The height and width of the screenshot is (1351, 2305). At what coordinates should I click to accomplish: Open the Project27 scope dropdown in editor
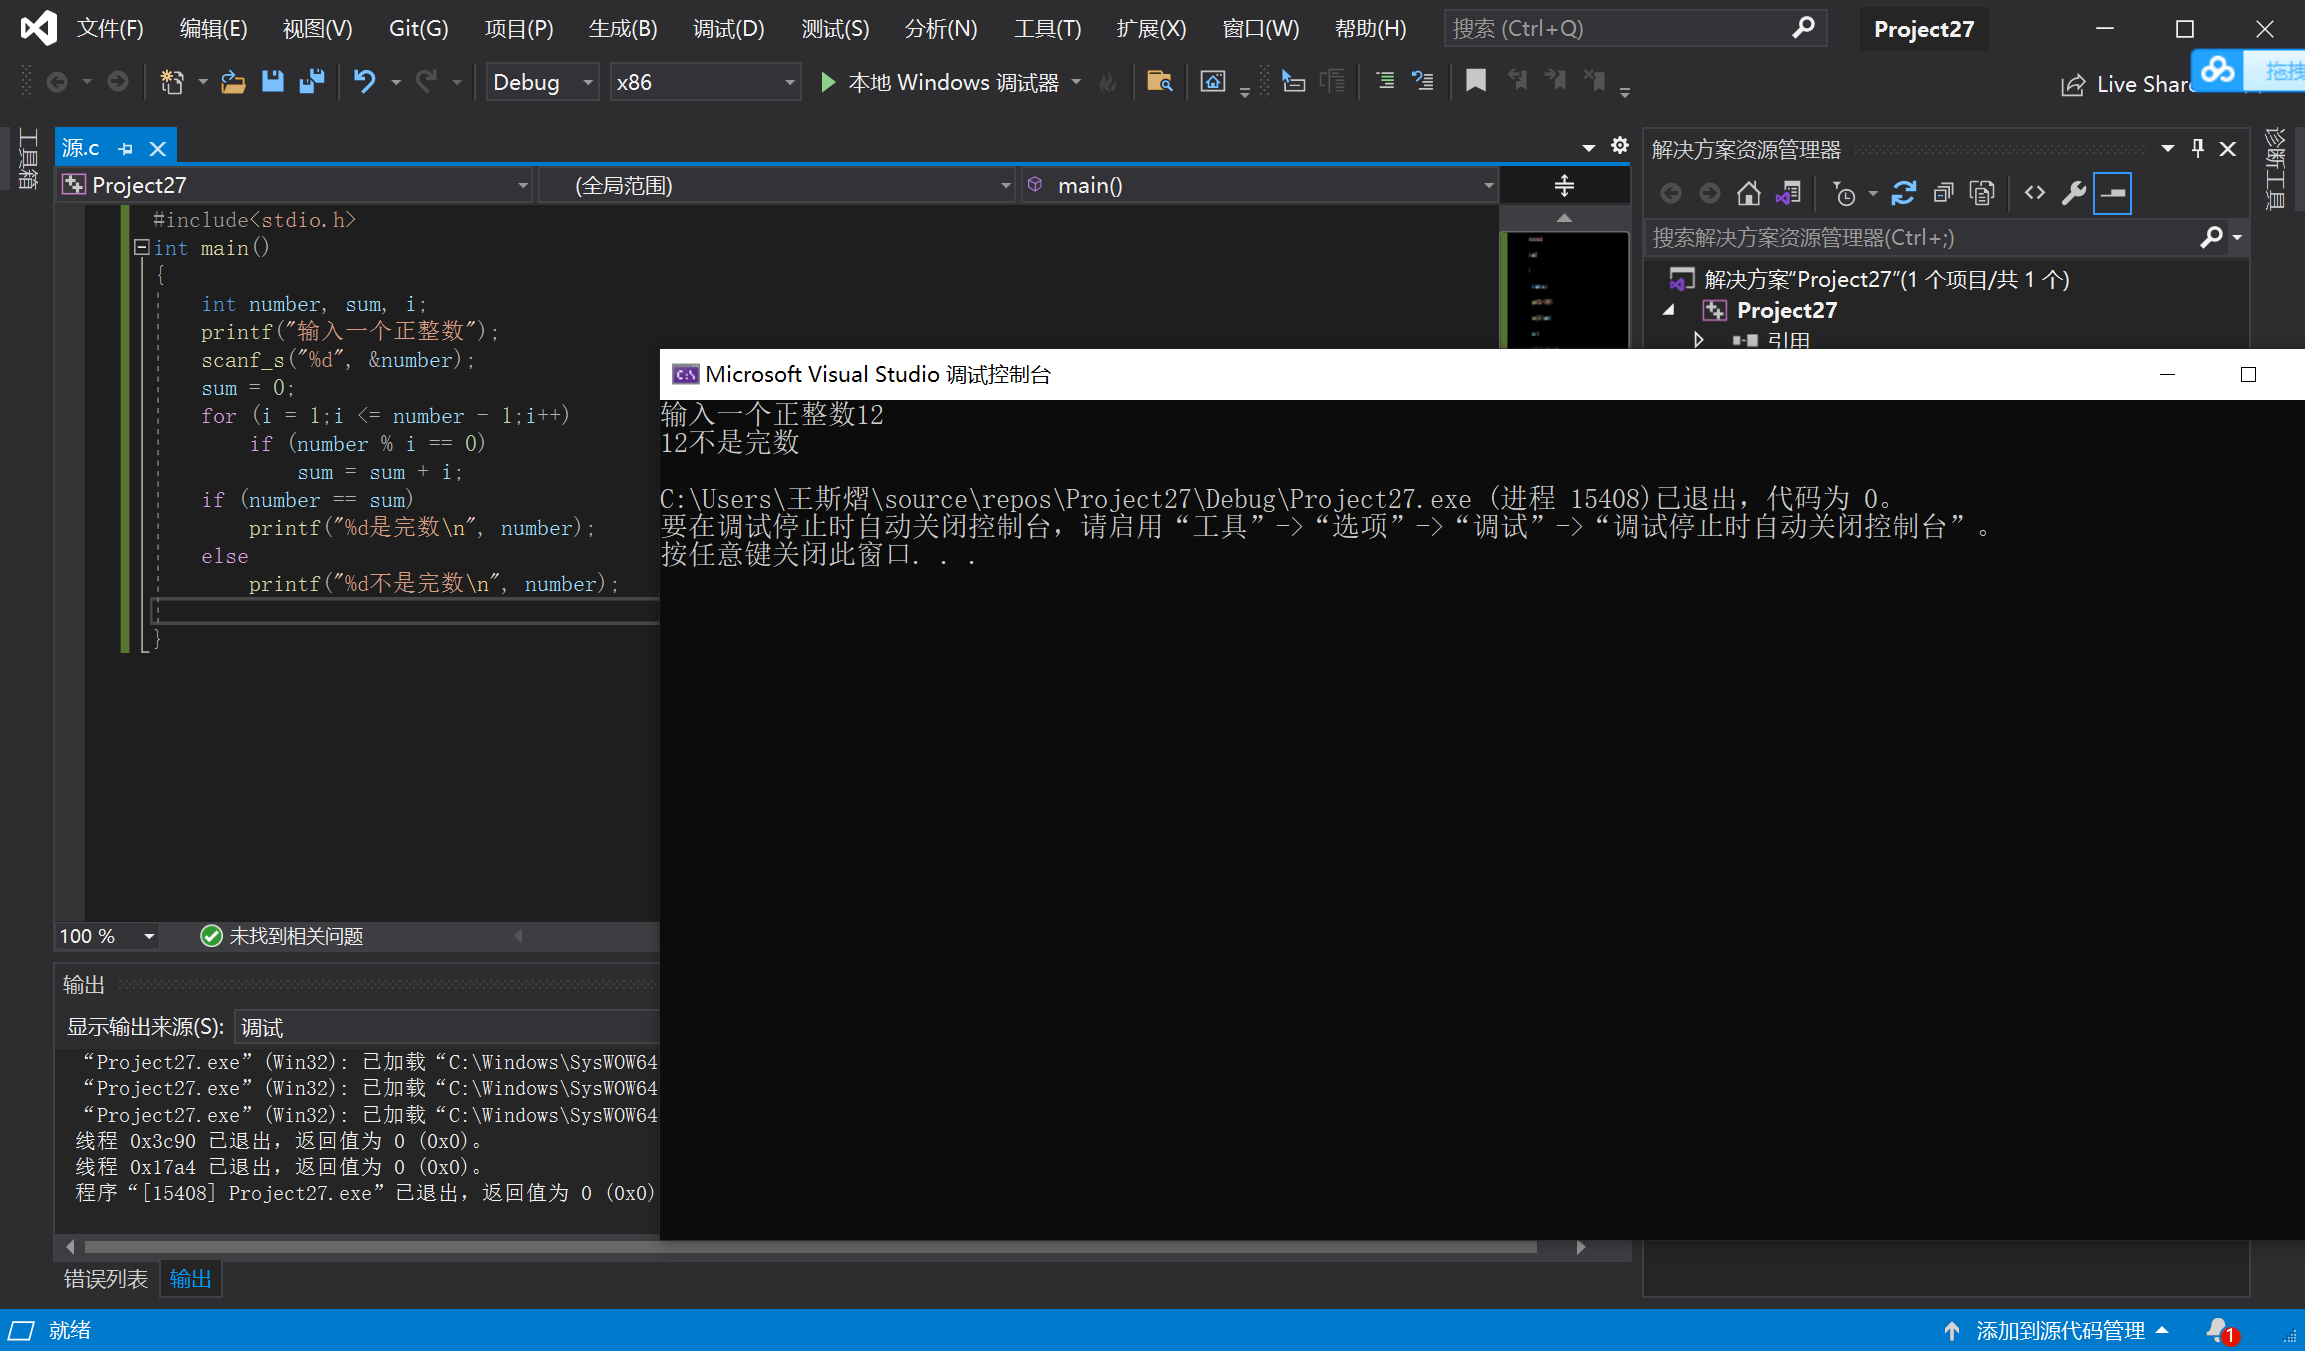click(x=295, y=185)
